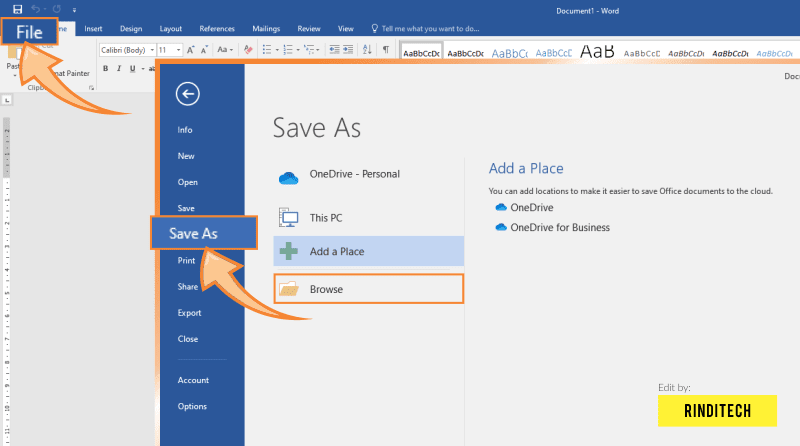Open the Underline style dropdown arrow
This screenshot has height=446, width=800.
pos(143,68)
